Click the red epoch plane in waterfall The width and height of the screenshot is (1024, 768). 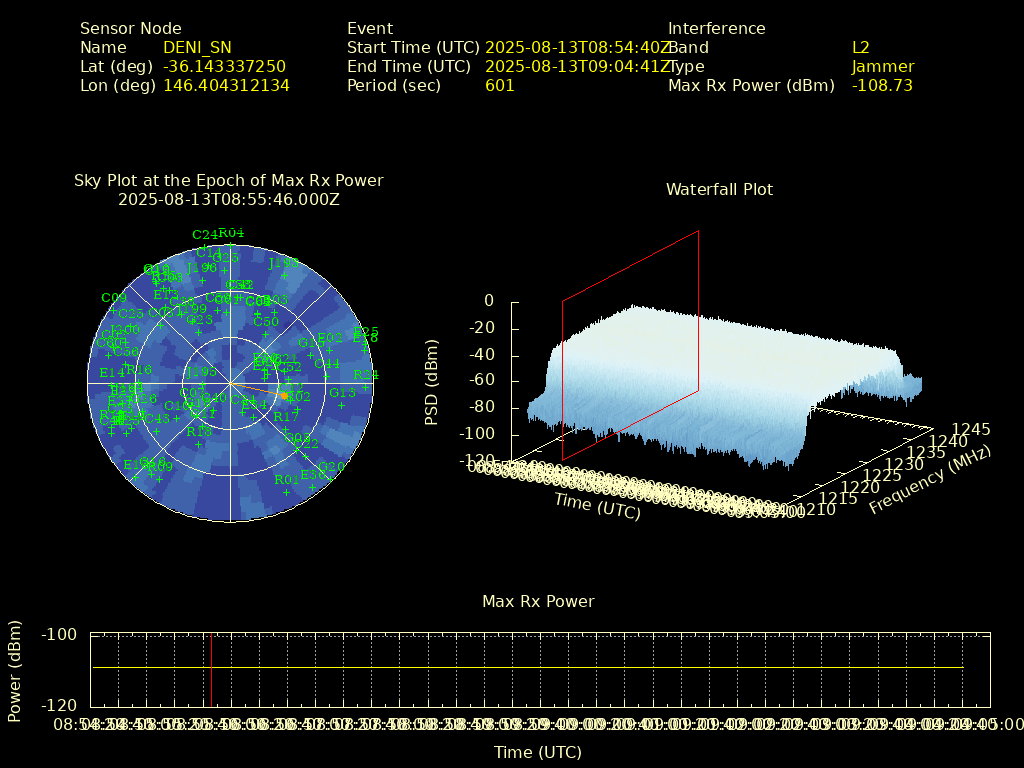[630, 345]
